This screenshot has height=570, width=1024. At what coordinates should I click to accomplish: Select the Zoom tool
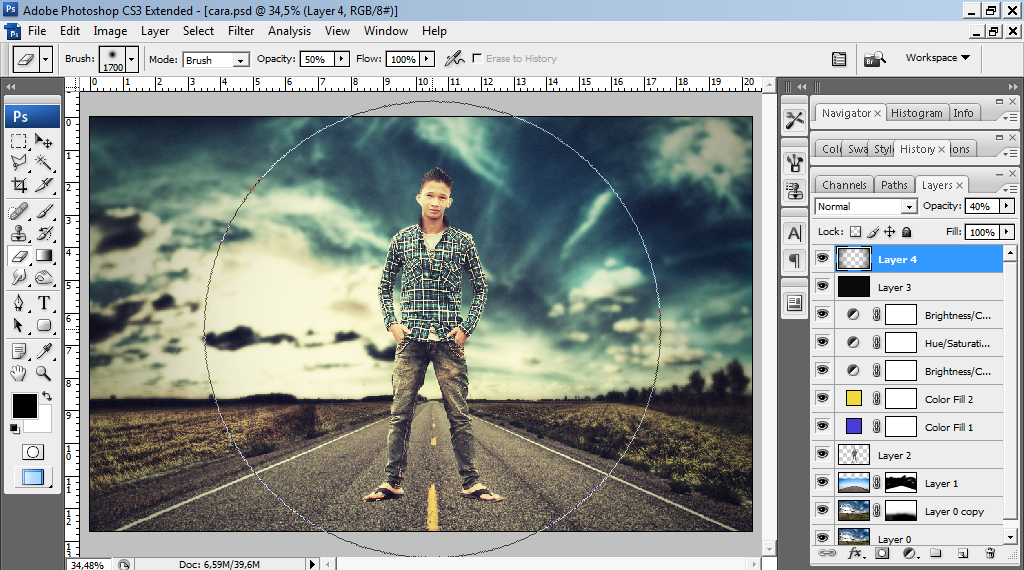click(x=44, y=373)
